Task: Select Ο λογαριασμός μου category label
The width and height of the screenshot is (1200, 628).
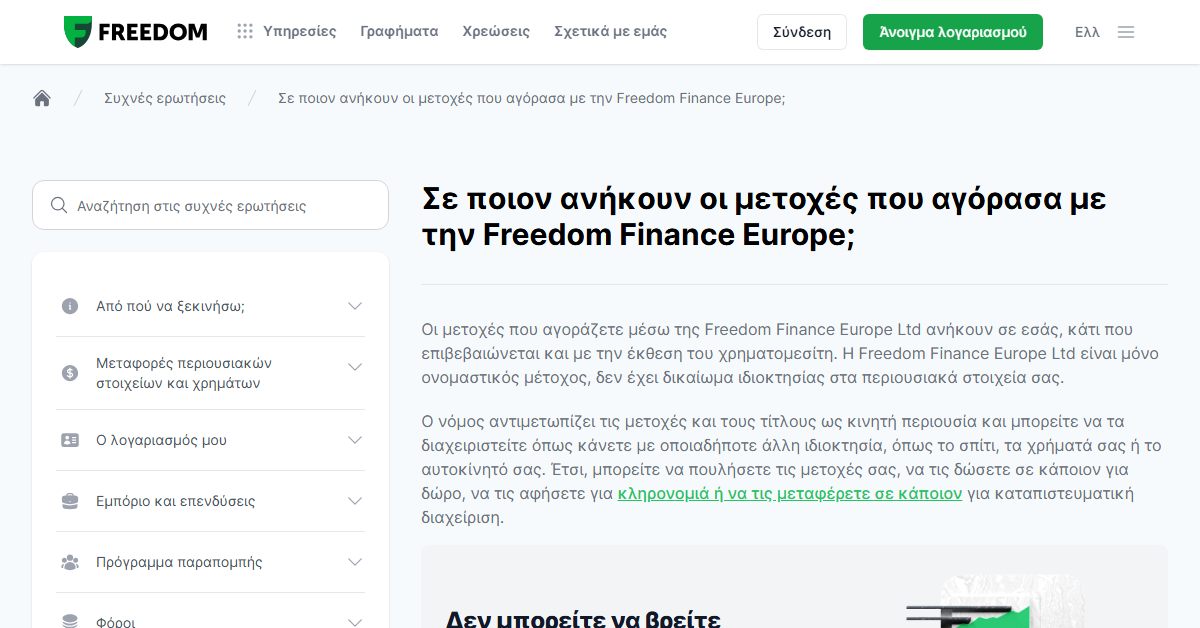Action: pyautogui.click(x=161, y=440)
